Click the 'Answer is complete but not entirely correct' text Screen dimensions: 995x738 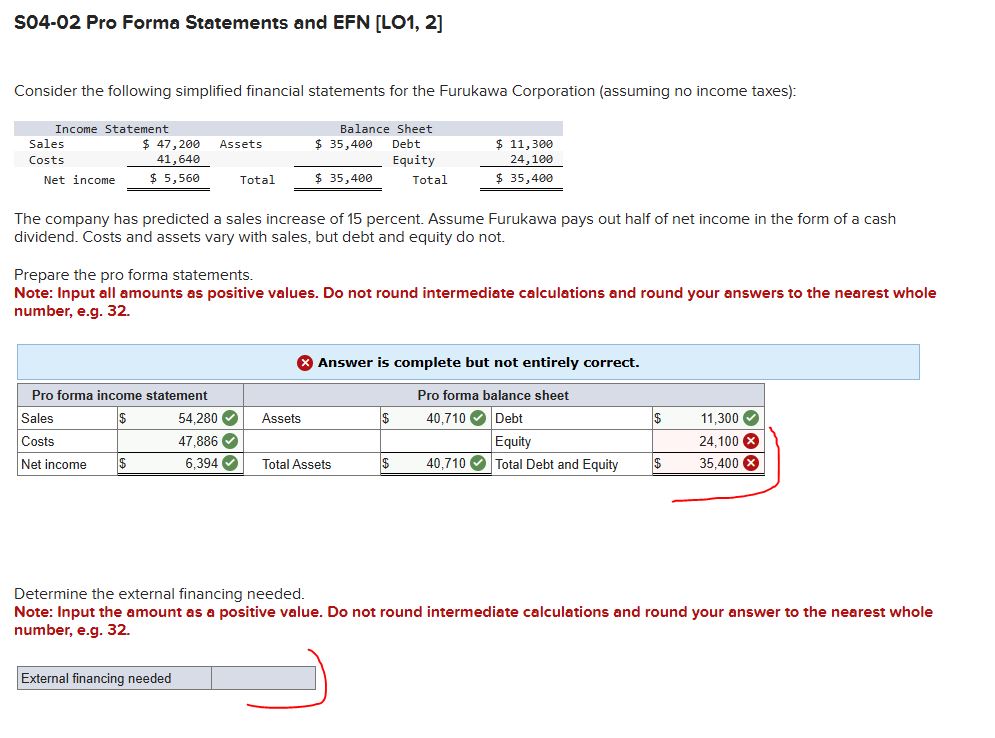478,362
